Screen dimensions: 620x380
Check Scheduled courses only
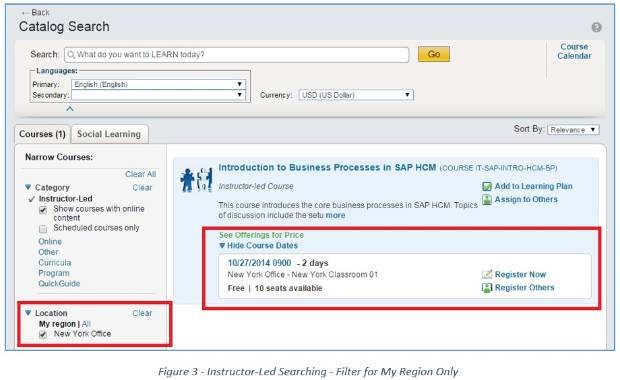click(x=43, y=229)
